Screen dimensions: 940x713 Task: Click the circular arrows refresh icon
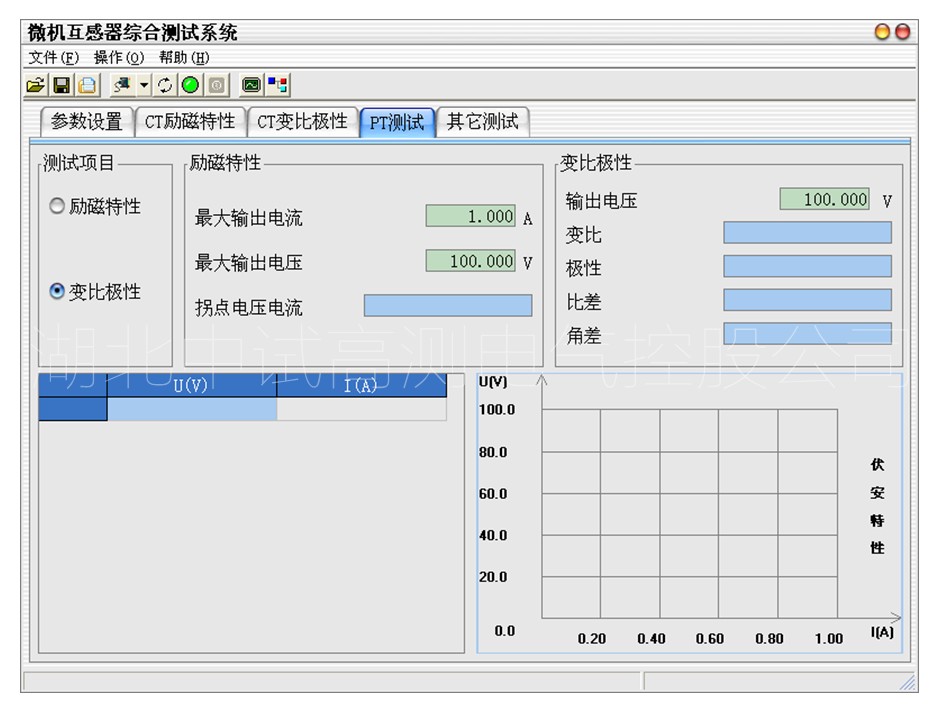pyautogui.click(x=165, y=85)
